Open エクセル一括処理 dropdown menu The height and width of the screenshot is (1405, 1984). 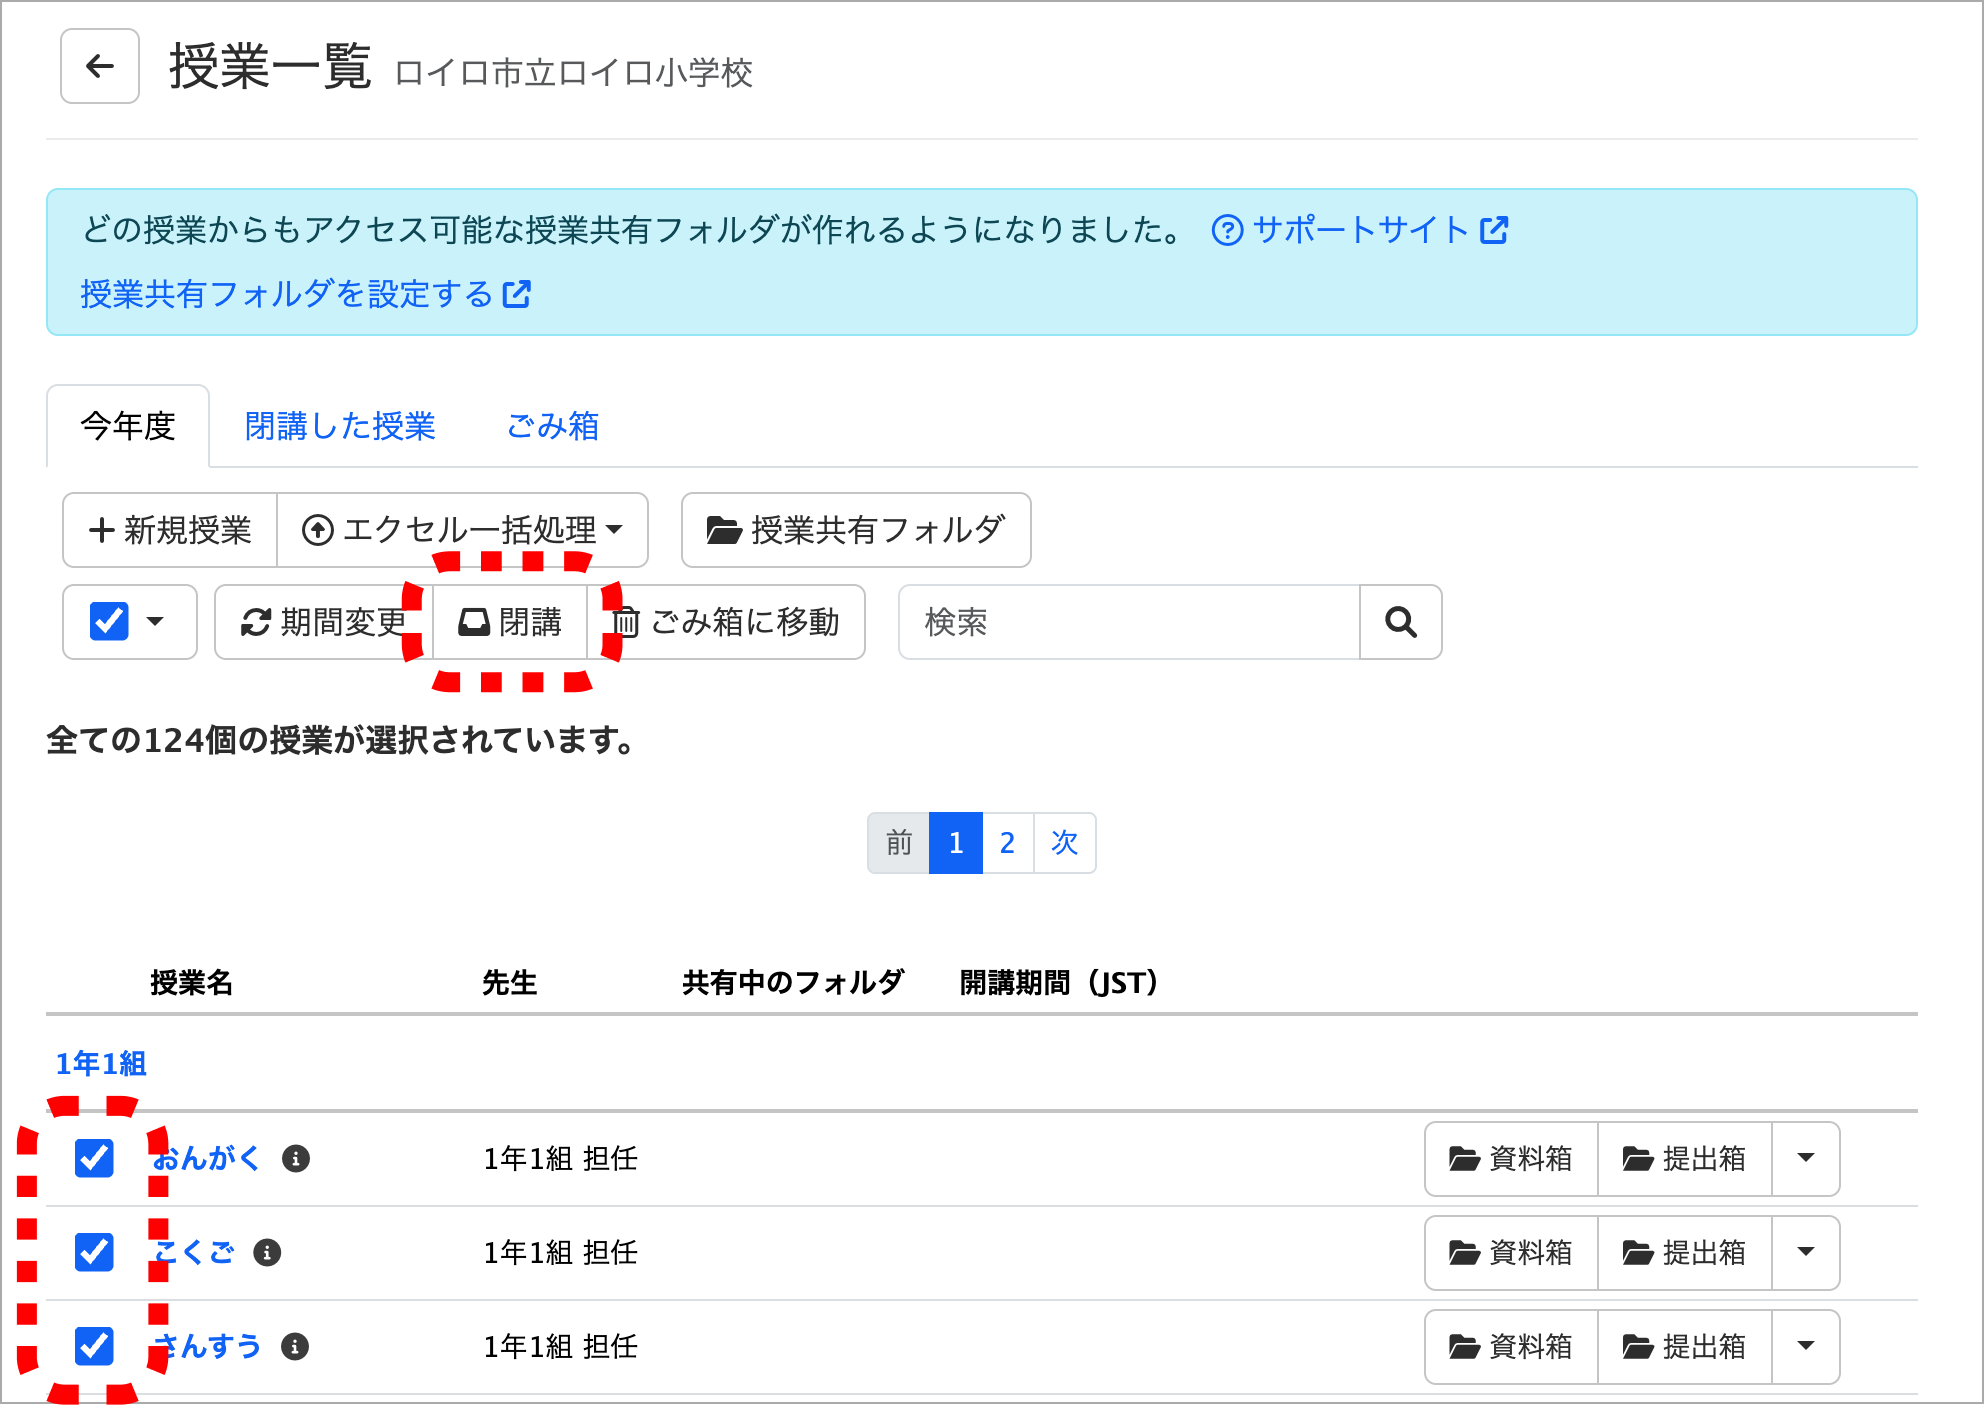(462, 530)
